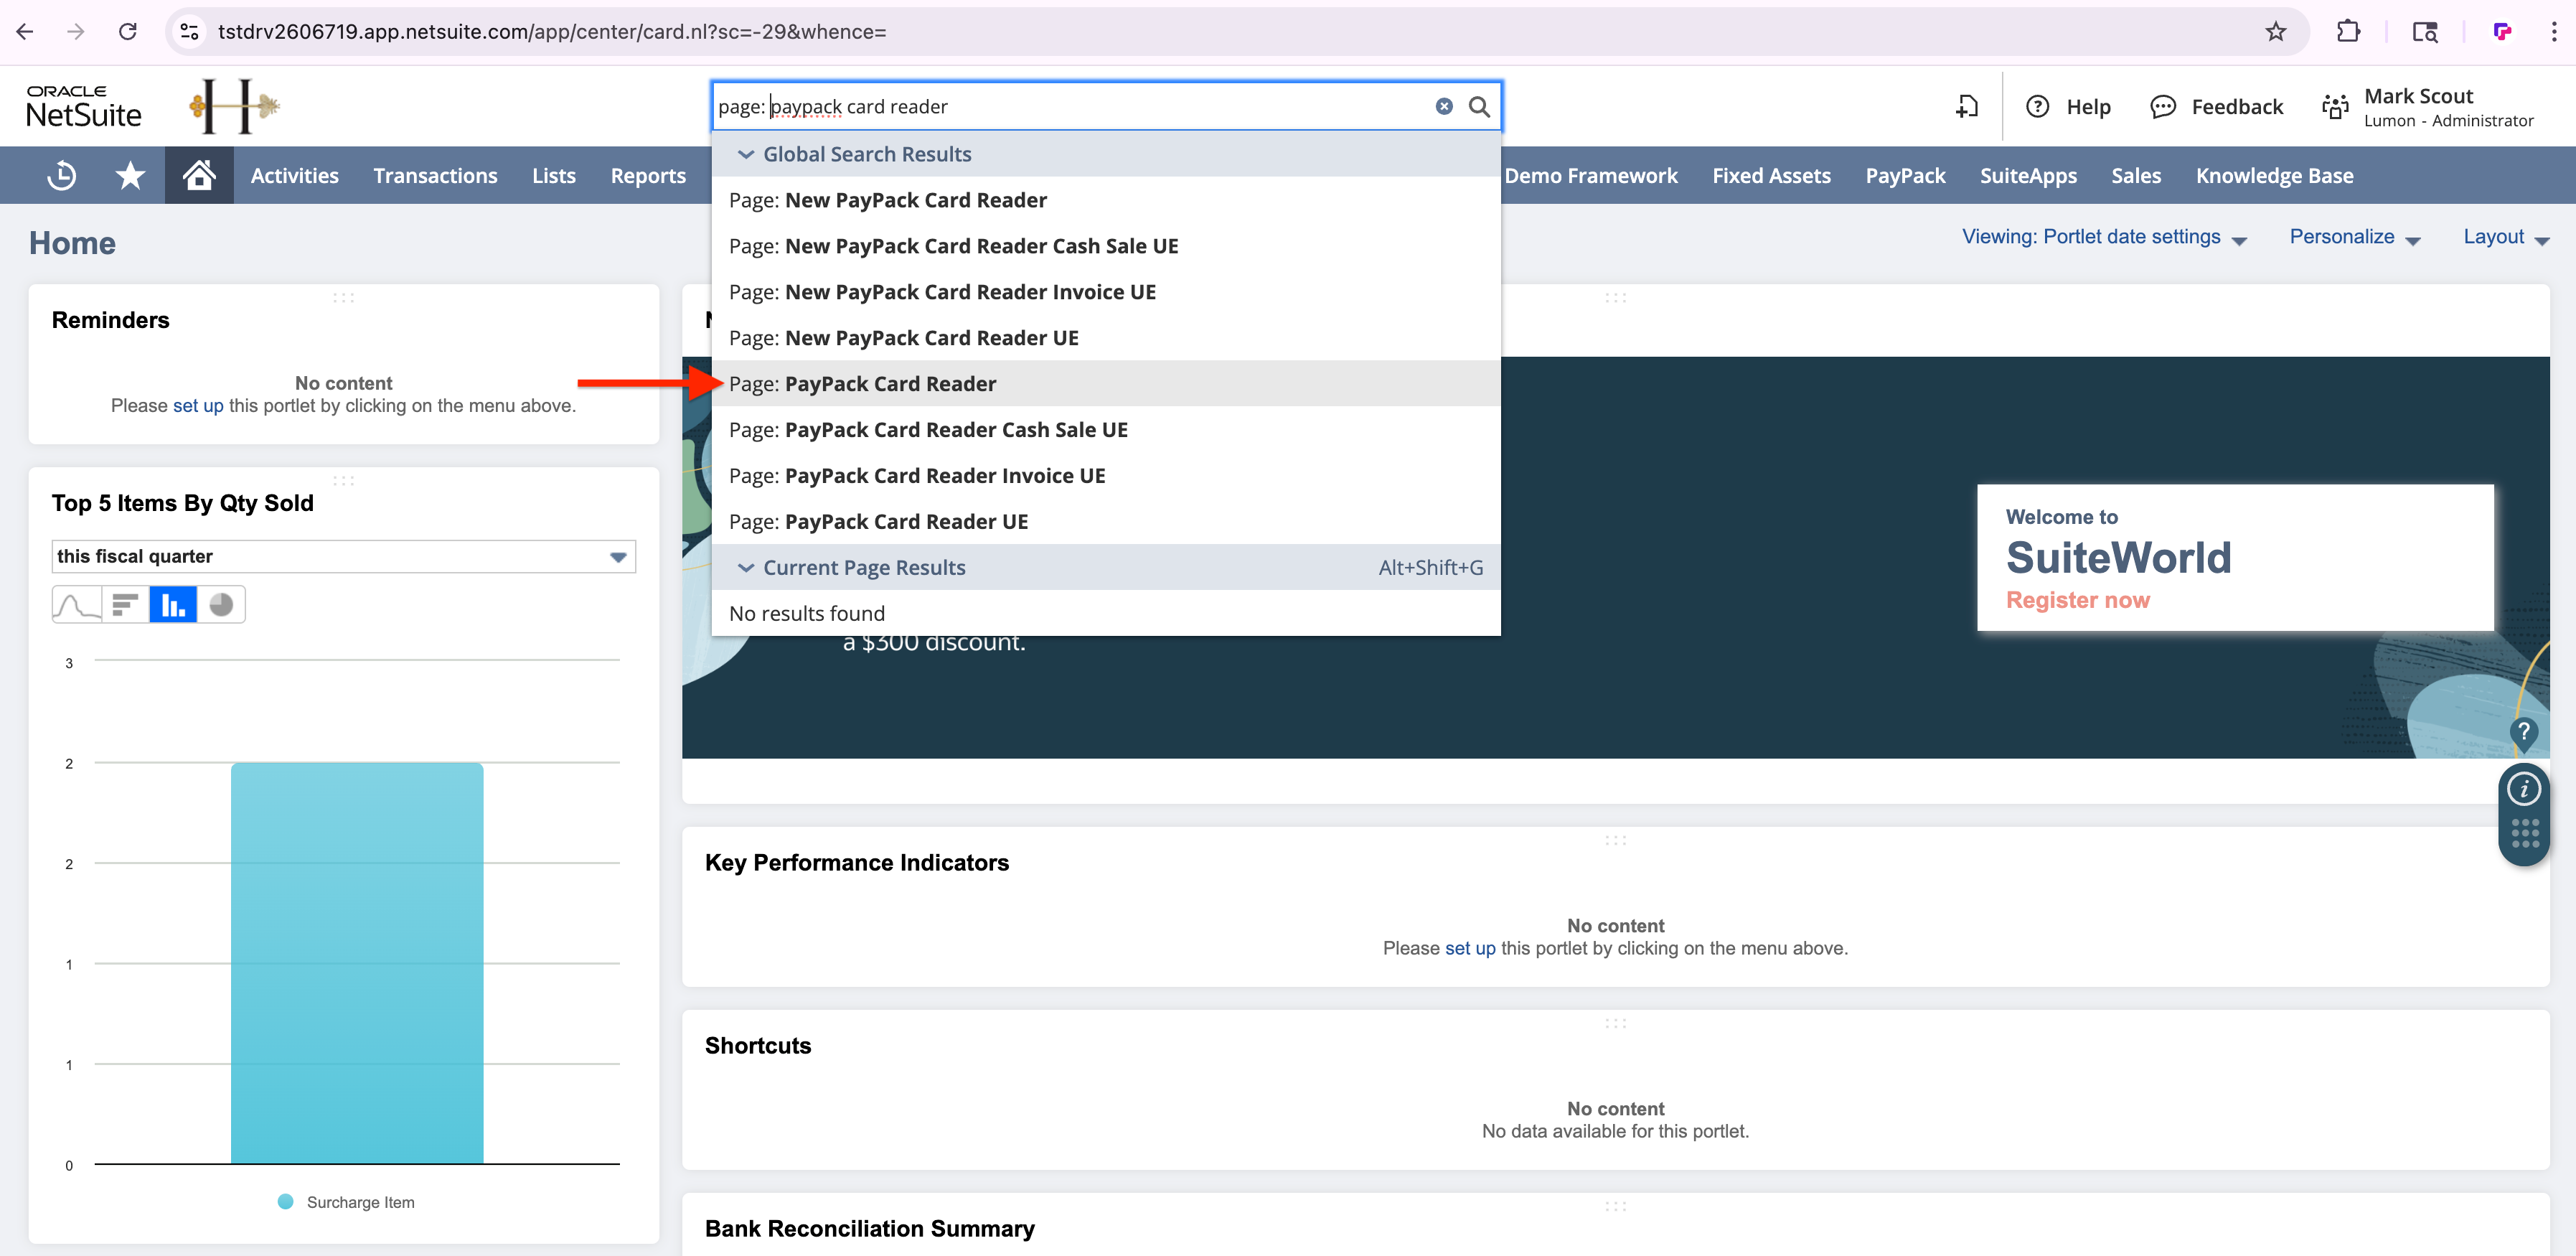Open the Shortcuts star icon
Viewport: 2576px width, 1256px height.
tap(130, 175)
